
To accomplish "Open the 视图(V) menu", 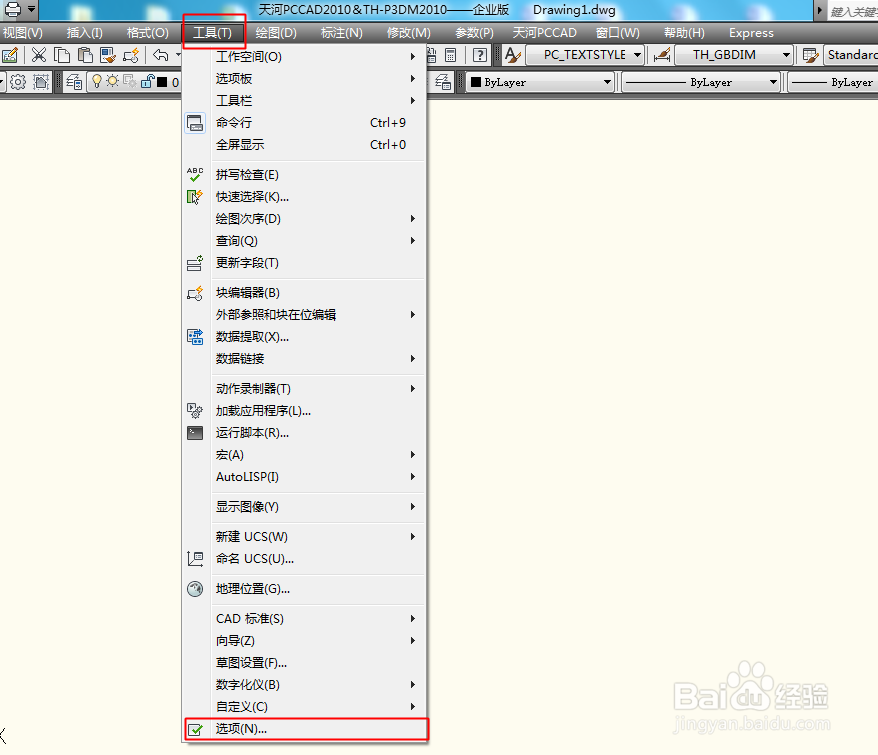I will 22,32.
